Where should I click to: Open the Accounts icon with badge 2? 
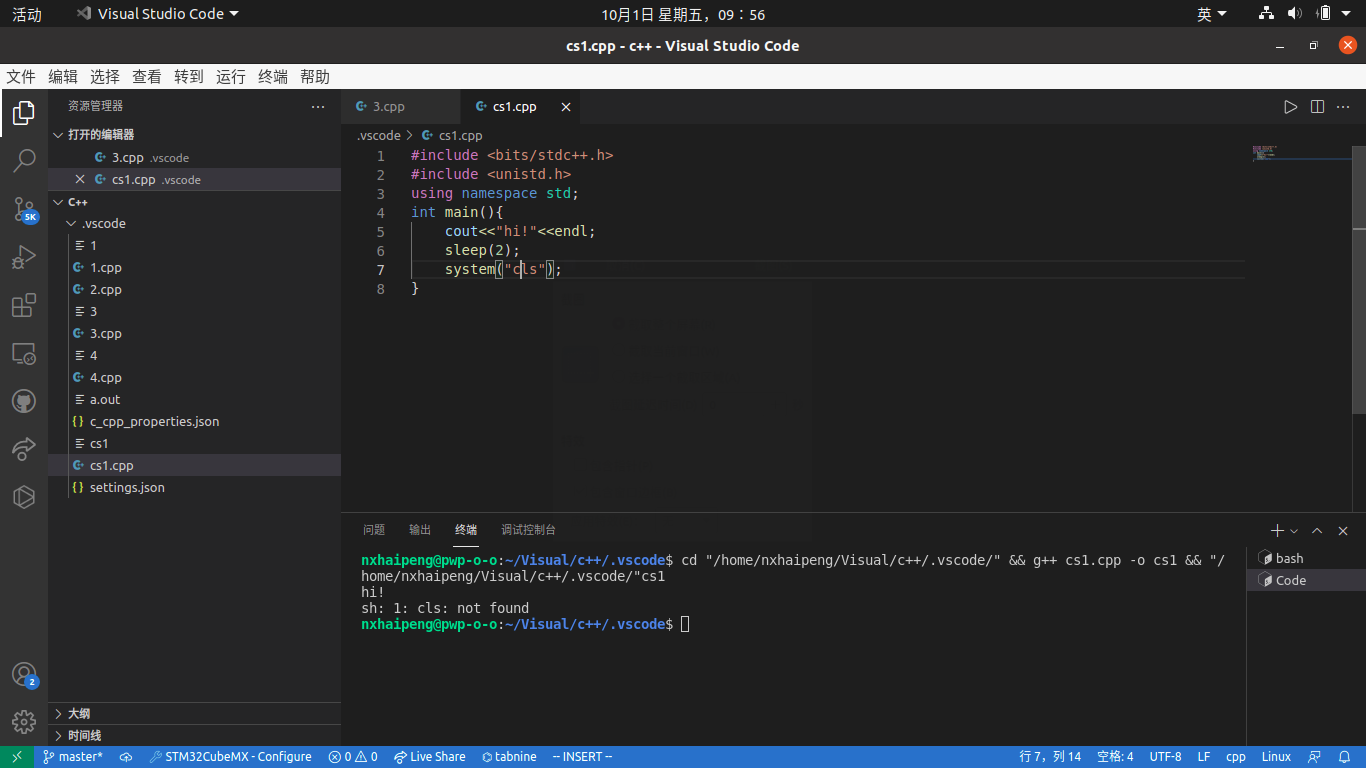click(24, 674)
